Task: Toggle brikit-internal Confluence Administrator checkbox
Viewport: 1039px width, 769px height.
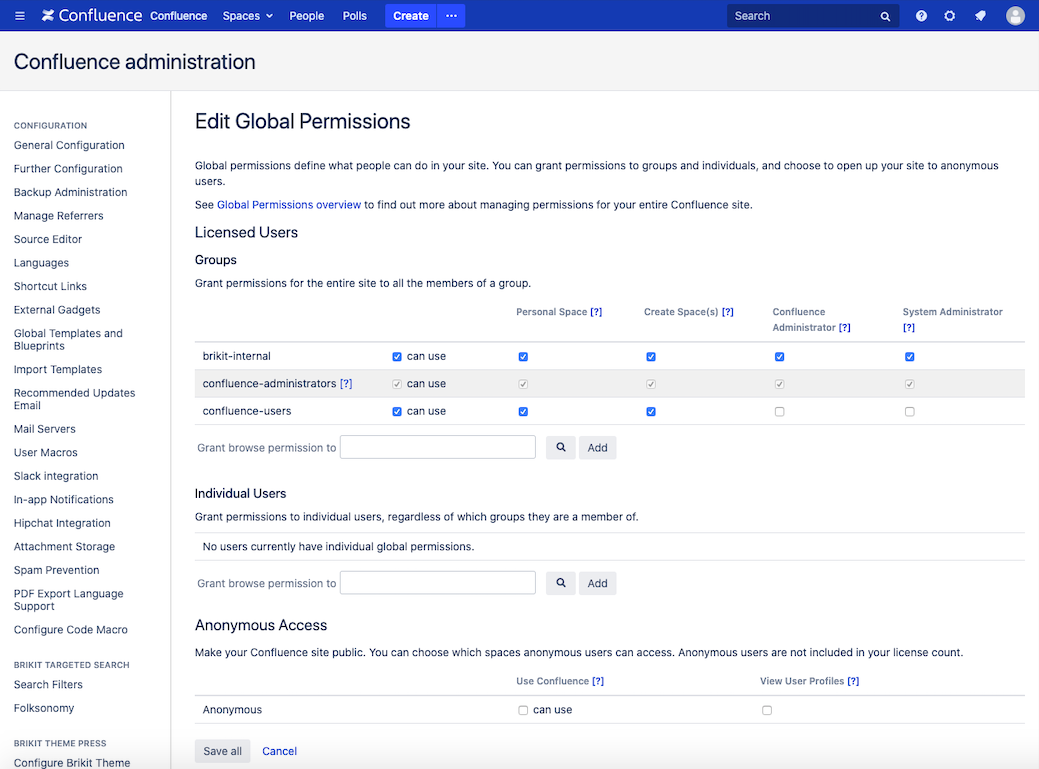Action: [779, 357]
